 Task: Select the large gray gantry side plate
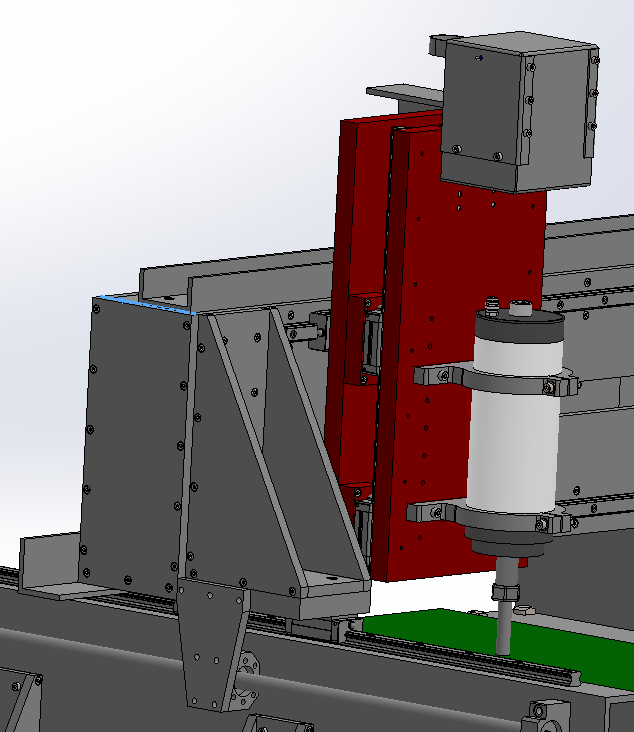pyautogui.click(x=130, y=440)
